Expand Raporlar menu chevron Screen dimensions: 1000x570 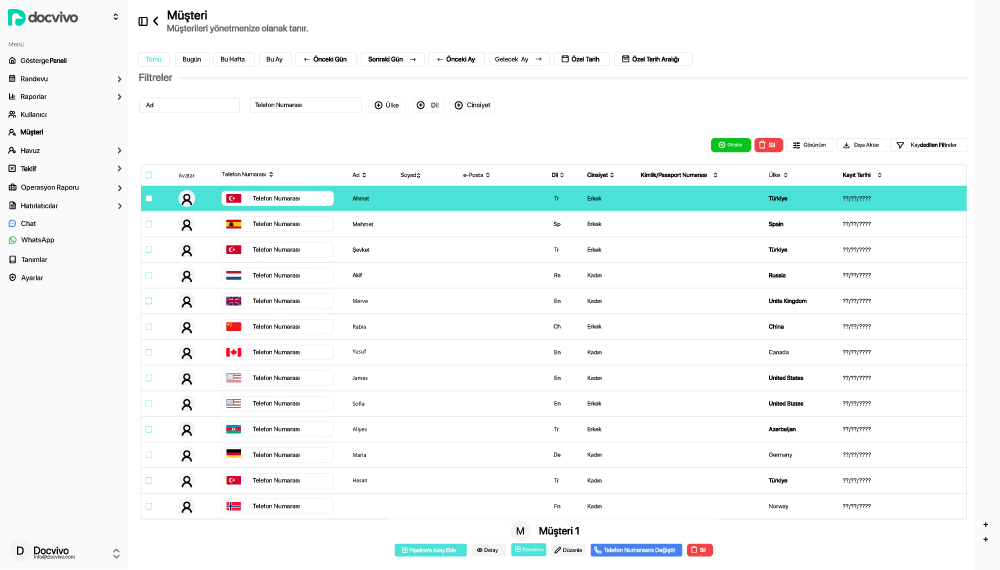tap(119, 97)
